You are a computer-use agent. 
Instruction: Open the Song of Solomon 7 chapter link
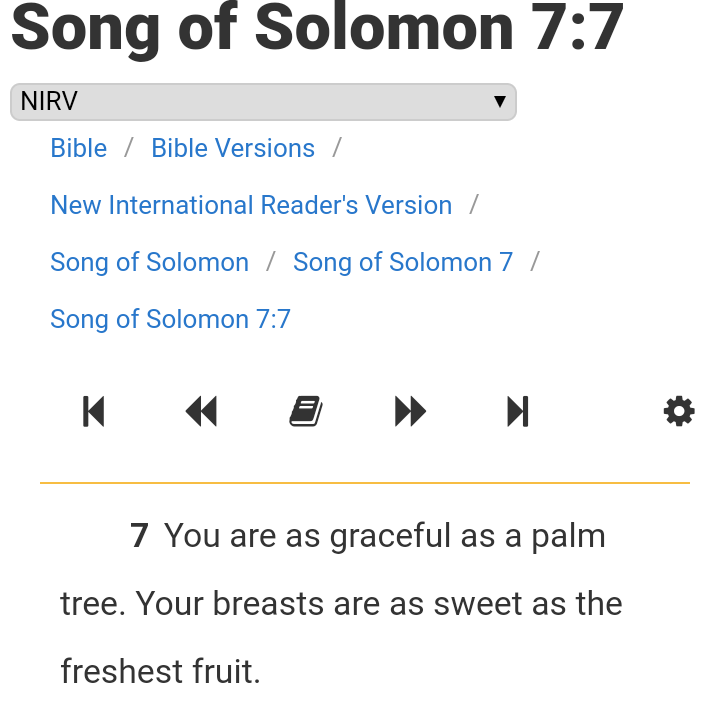pos(403,262)
